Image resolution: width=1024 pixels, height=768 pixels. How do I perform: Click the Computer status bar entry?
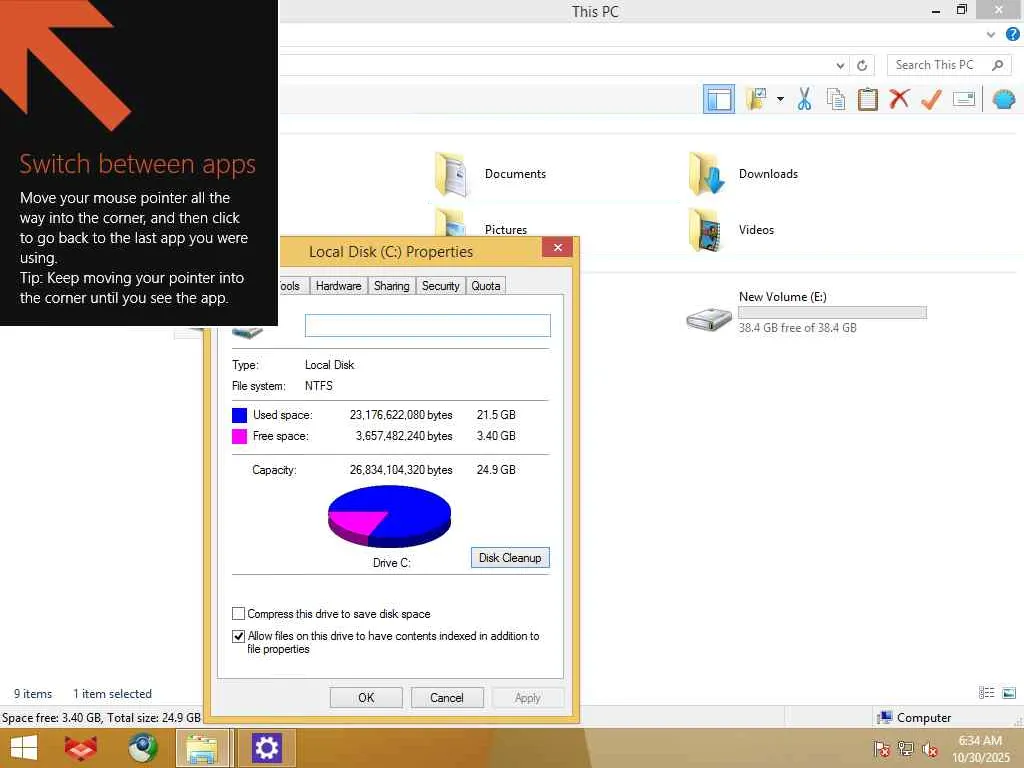coord(914,718)
